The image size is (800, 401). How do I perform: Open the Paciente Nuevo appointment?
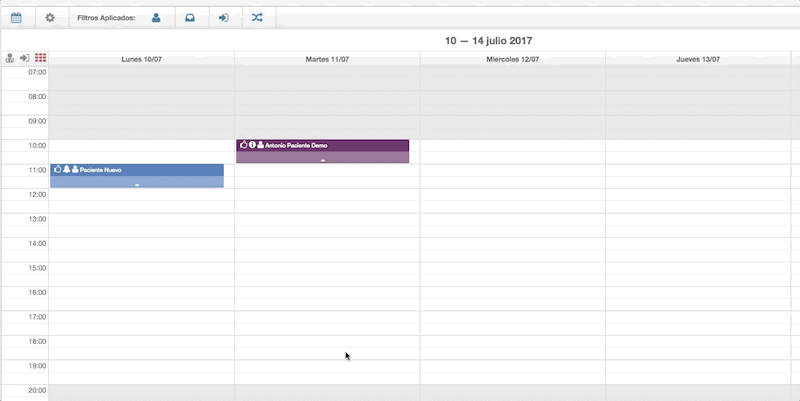[x=137, y=176]
